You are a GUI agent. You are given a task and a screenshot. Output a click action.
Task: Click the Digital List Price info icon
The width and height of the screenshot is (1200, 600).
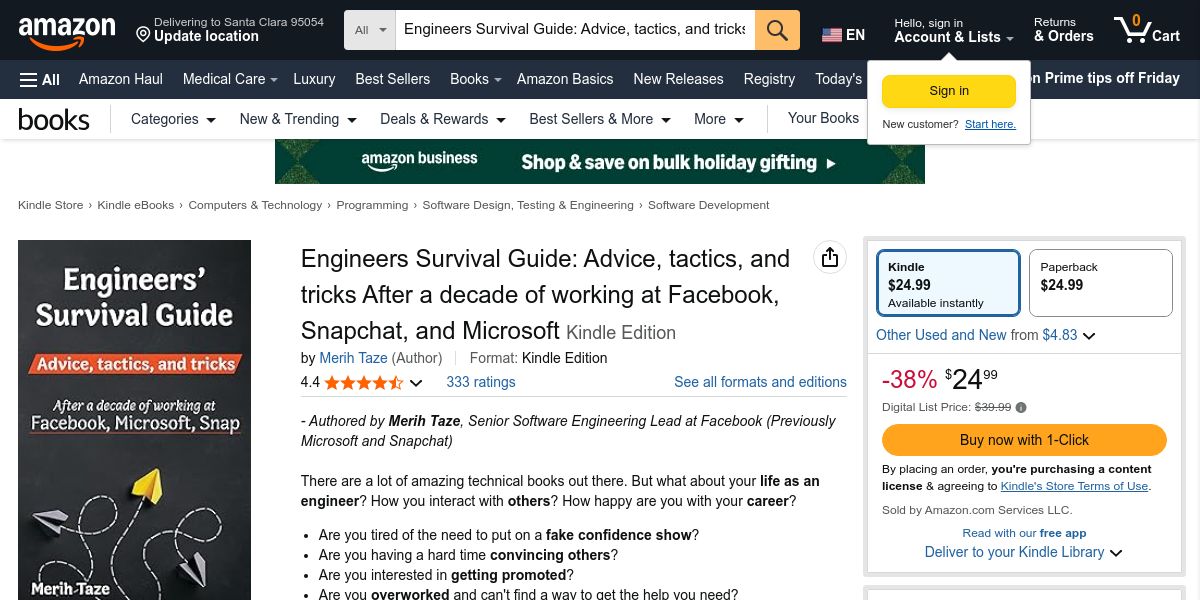click(1021, 407)
